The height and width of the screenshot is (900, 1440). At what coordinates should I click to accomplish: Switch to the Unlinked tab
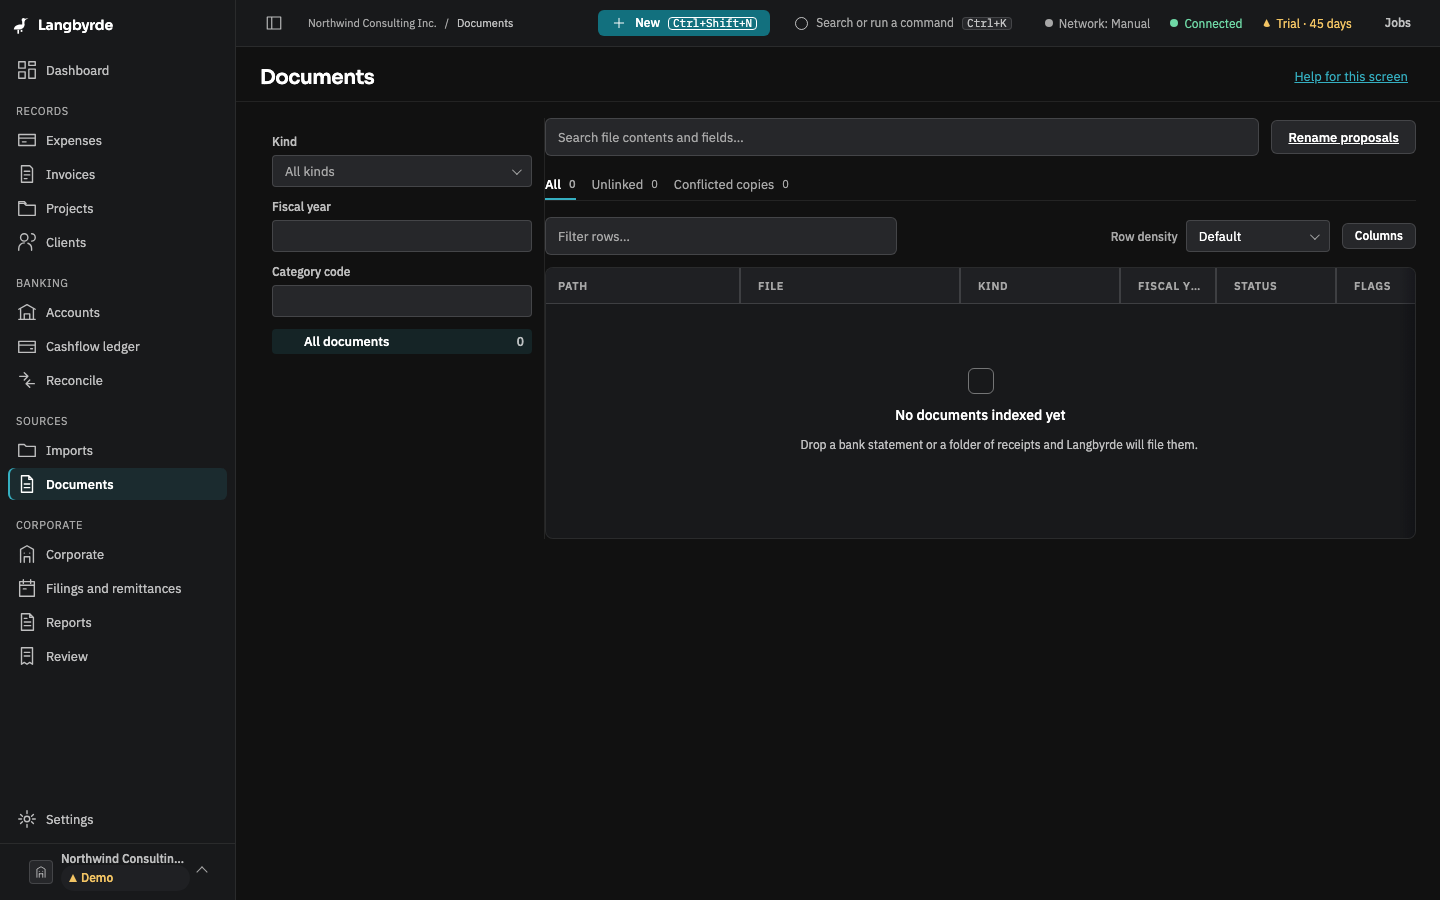625,184
